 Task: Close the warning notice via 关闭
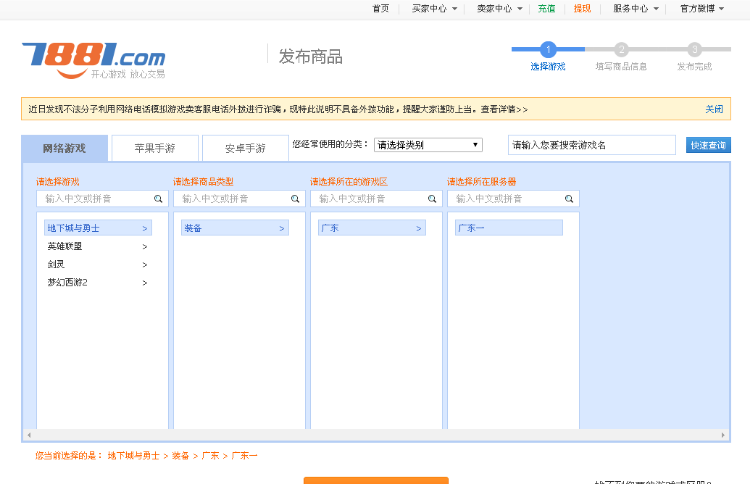(x=714, y=109)
